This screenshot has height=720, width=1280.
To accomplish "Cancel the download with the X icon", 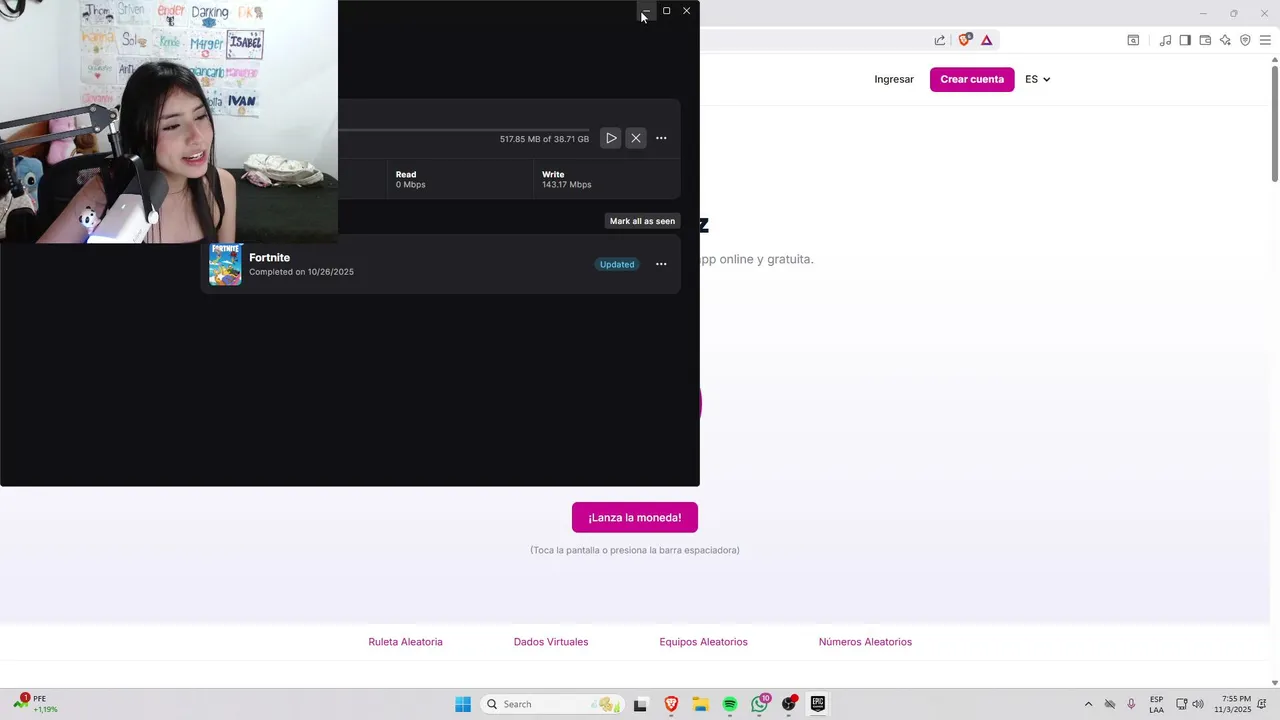I will [x=636, y=138].
